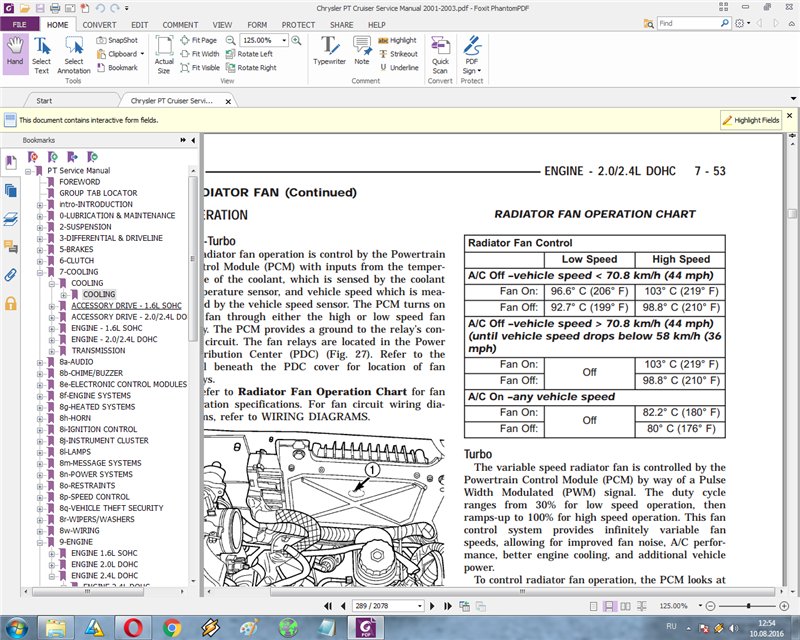The width and height of the screenshot is (800, 640).
Task: Add a Note comment
Action: point(362,50)
